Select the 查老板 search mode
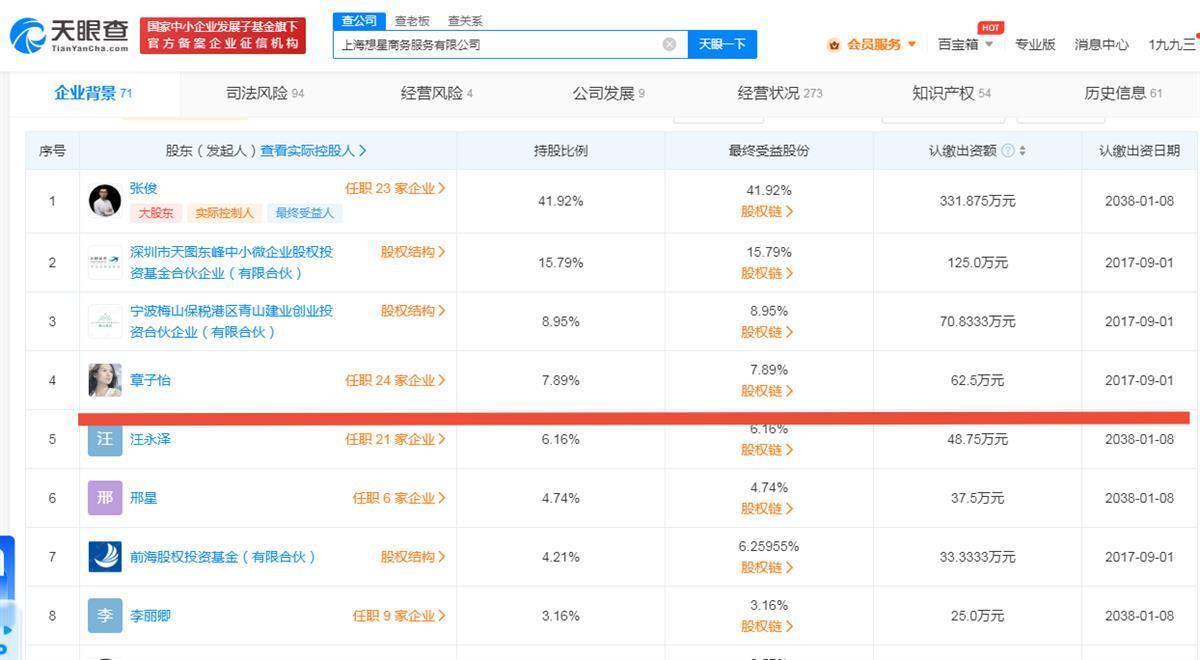 (x=412, y=20)
